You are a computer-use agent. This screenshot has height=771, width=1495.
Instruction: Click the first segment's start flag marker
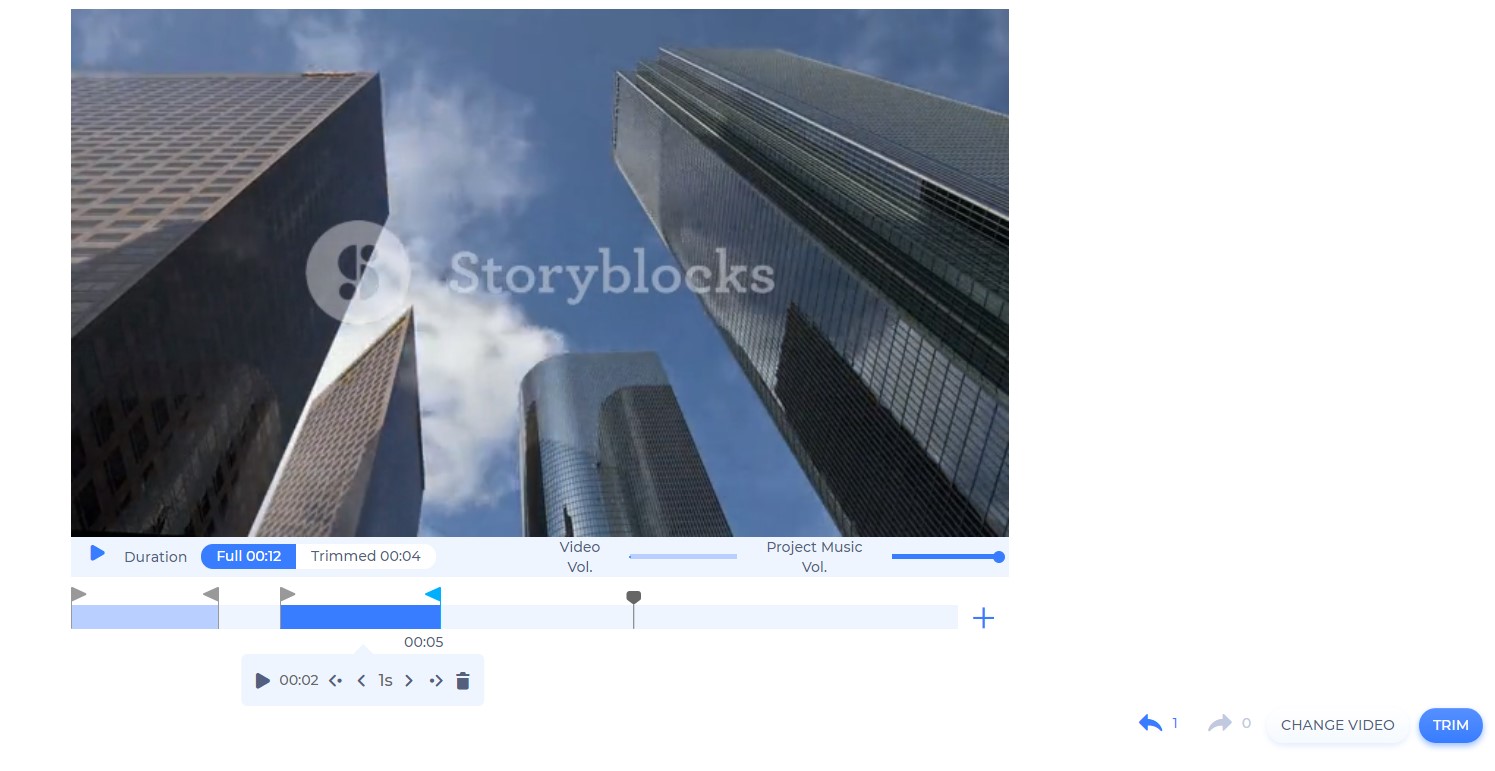pyautogui.click(x=79, y=594)
